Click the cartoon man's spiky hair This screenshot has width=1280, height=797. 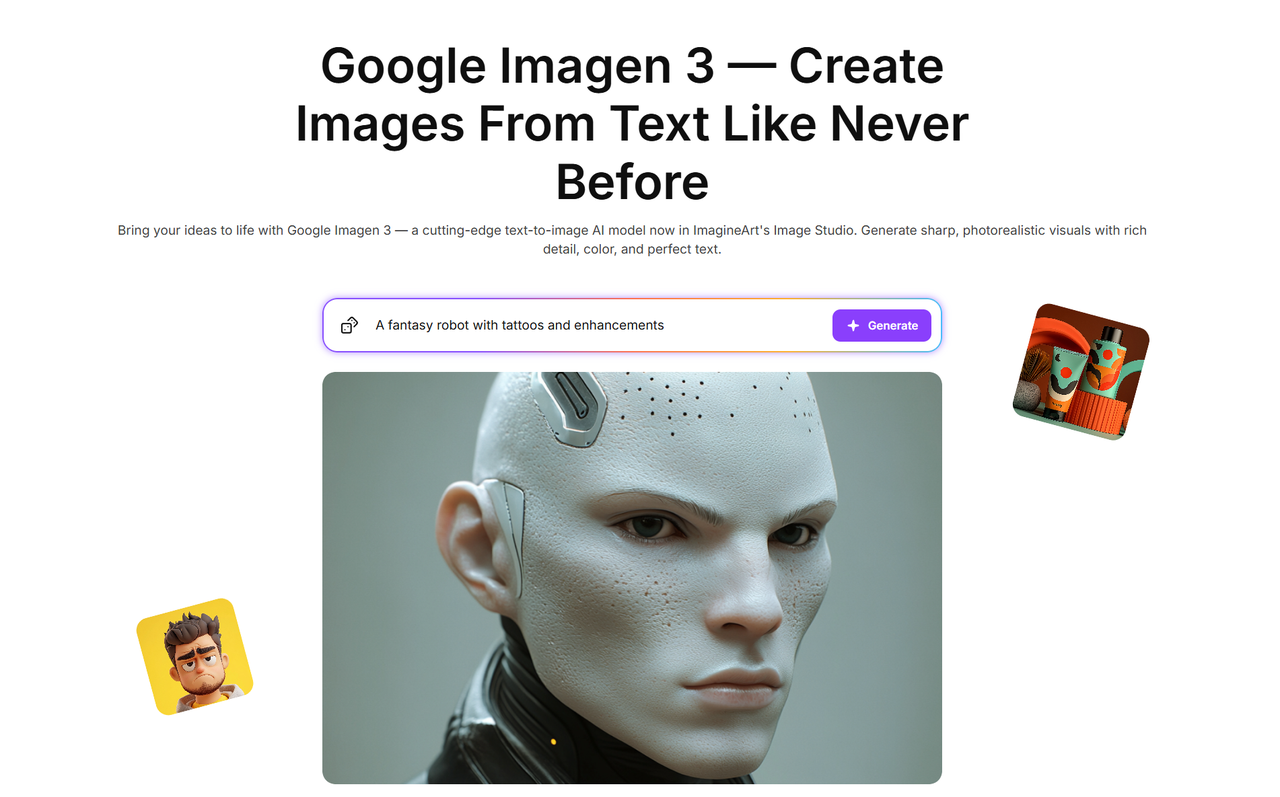(190, 630)
